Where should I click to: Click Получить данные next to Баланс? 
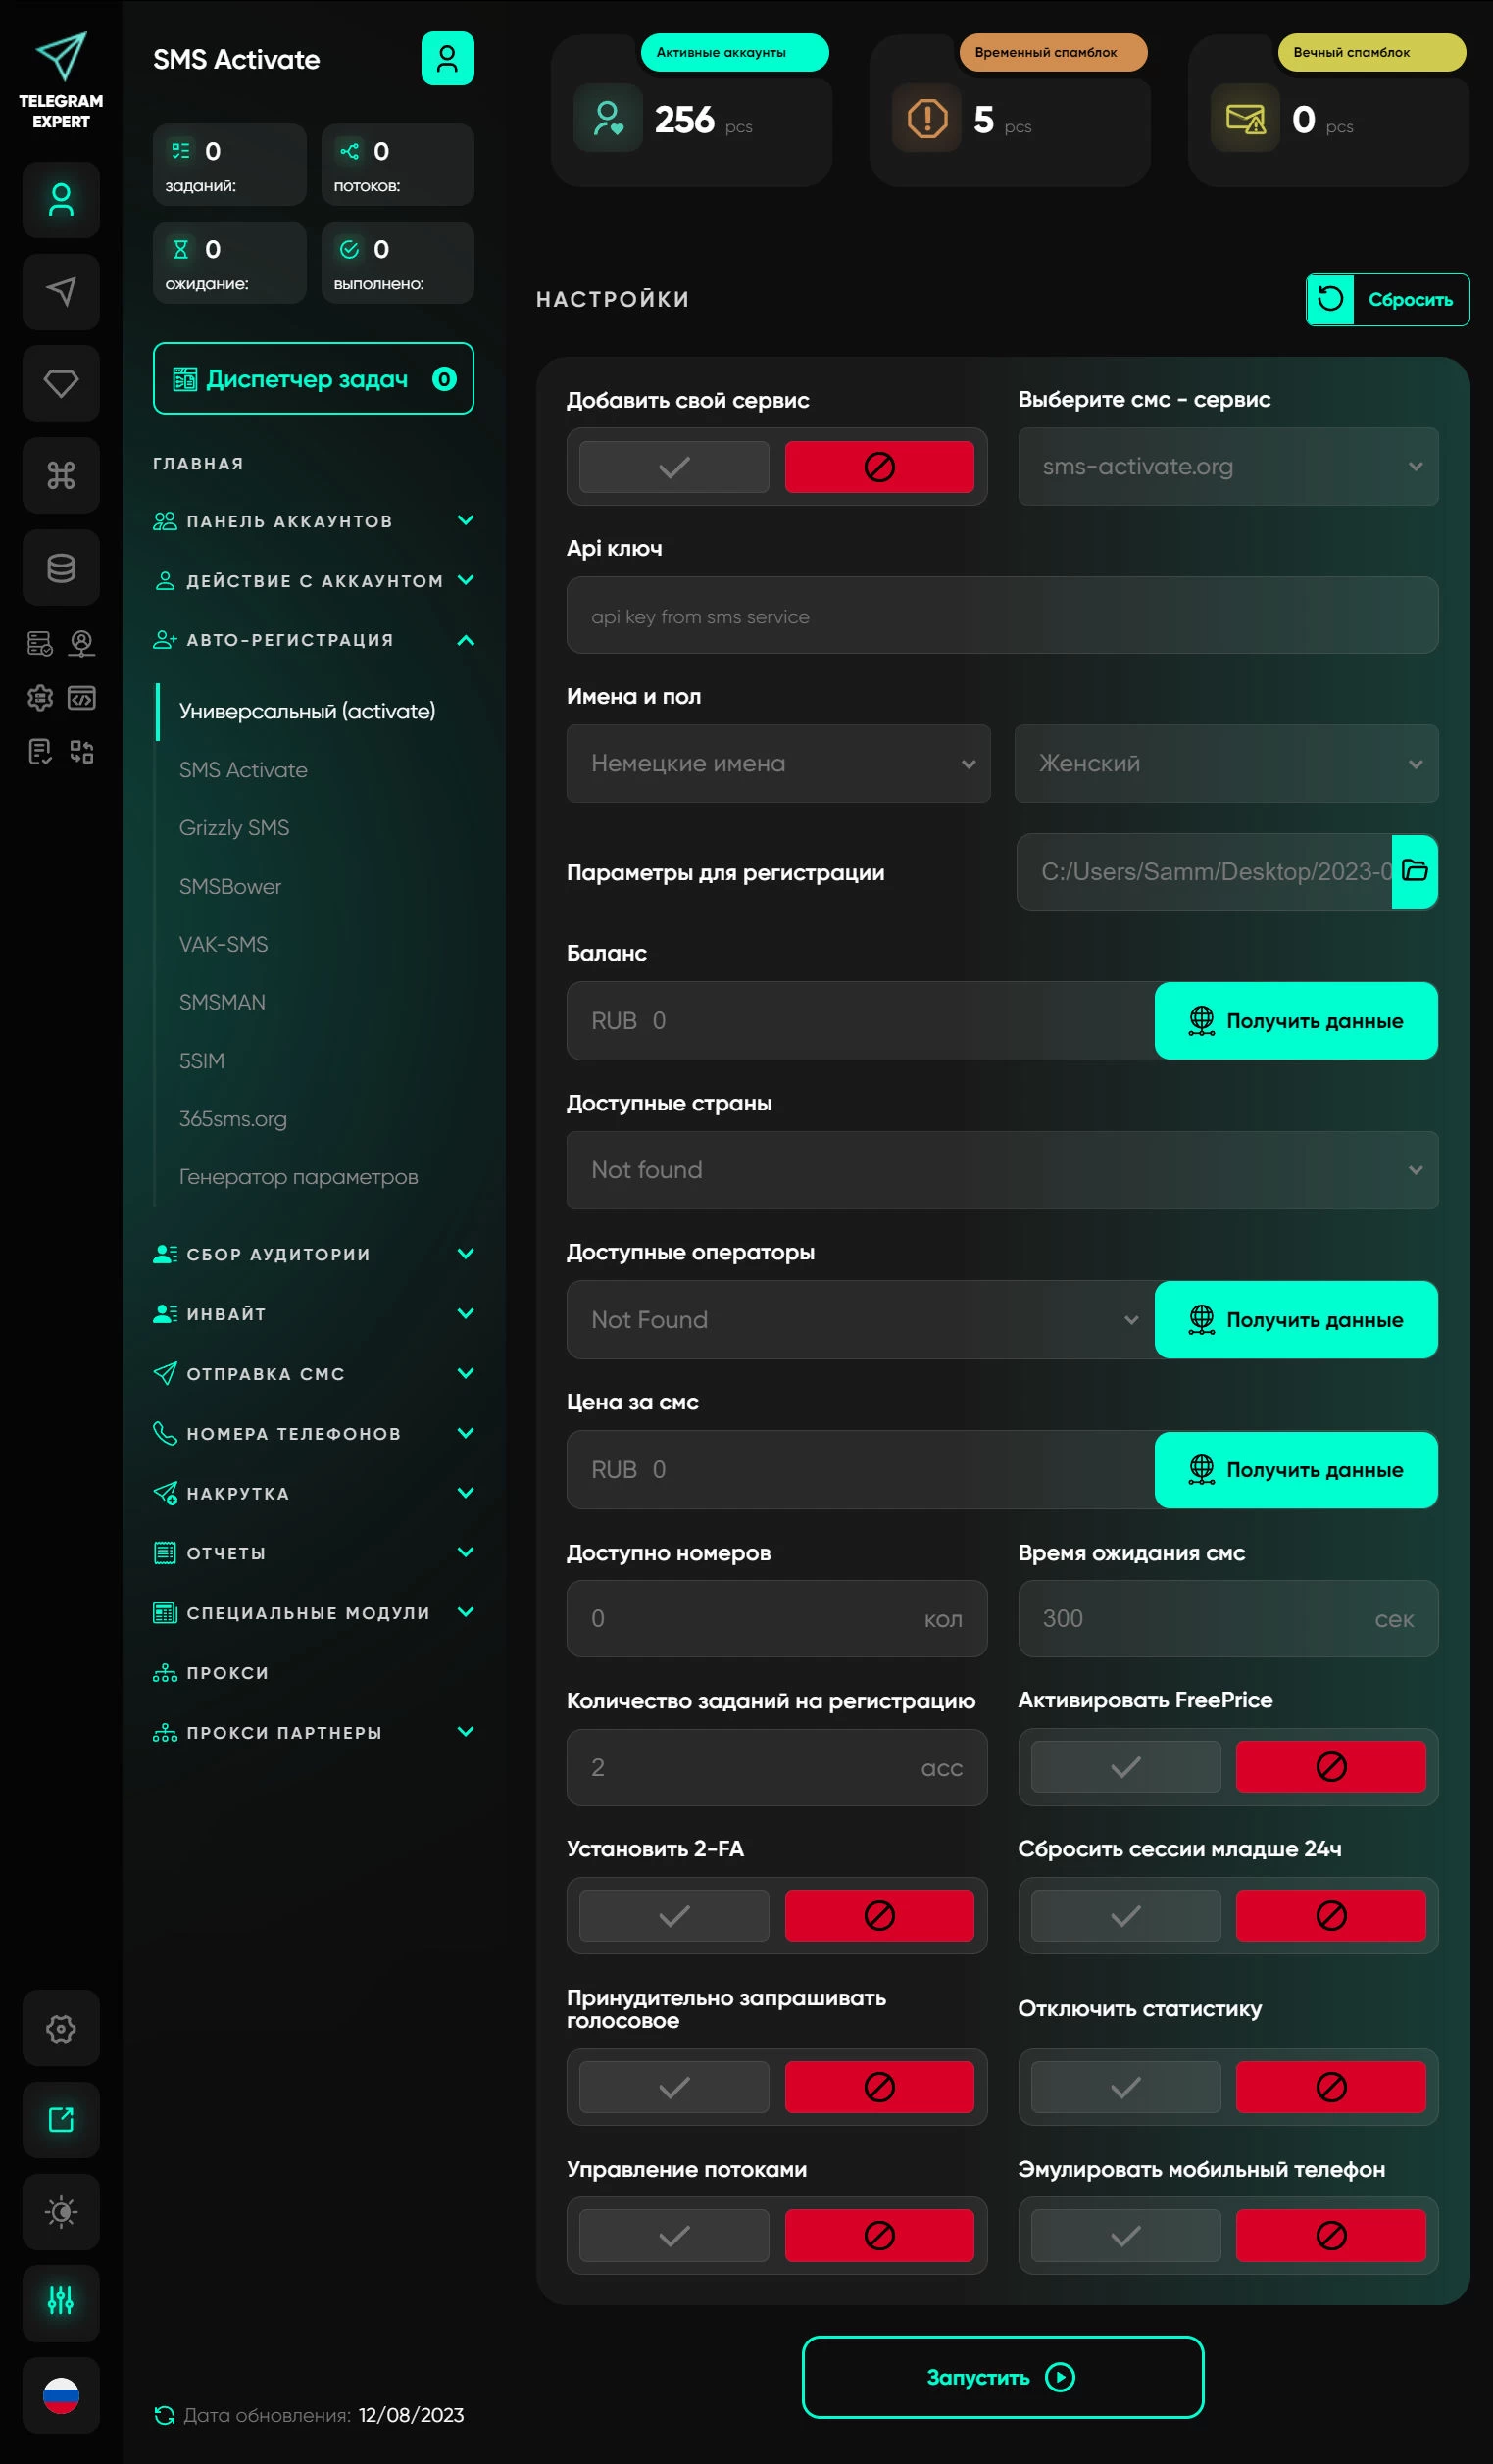click(1296, 1021)
